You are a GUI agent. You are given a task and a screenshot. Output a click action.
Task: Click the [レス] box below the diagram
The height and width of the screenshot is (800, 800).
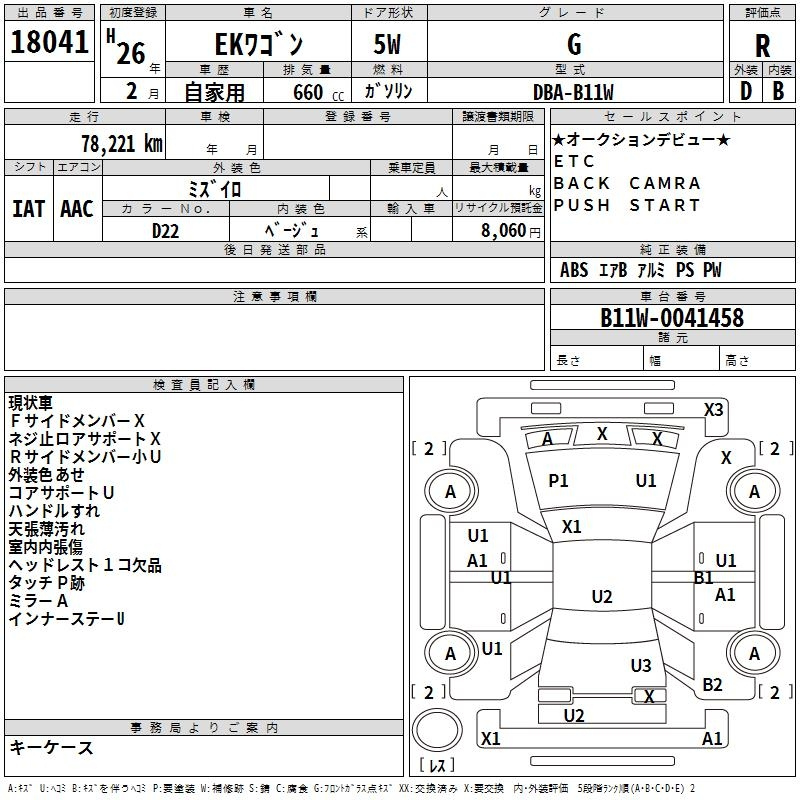[437, 766]
